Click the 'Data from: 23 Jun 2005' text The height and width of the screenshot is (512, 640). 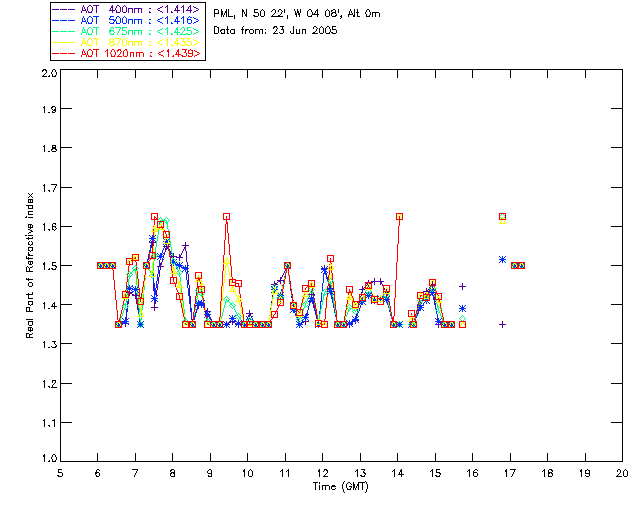pos(275,31)
